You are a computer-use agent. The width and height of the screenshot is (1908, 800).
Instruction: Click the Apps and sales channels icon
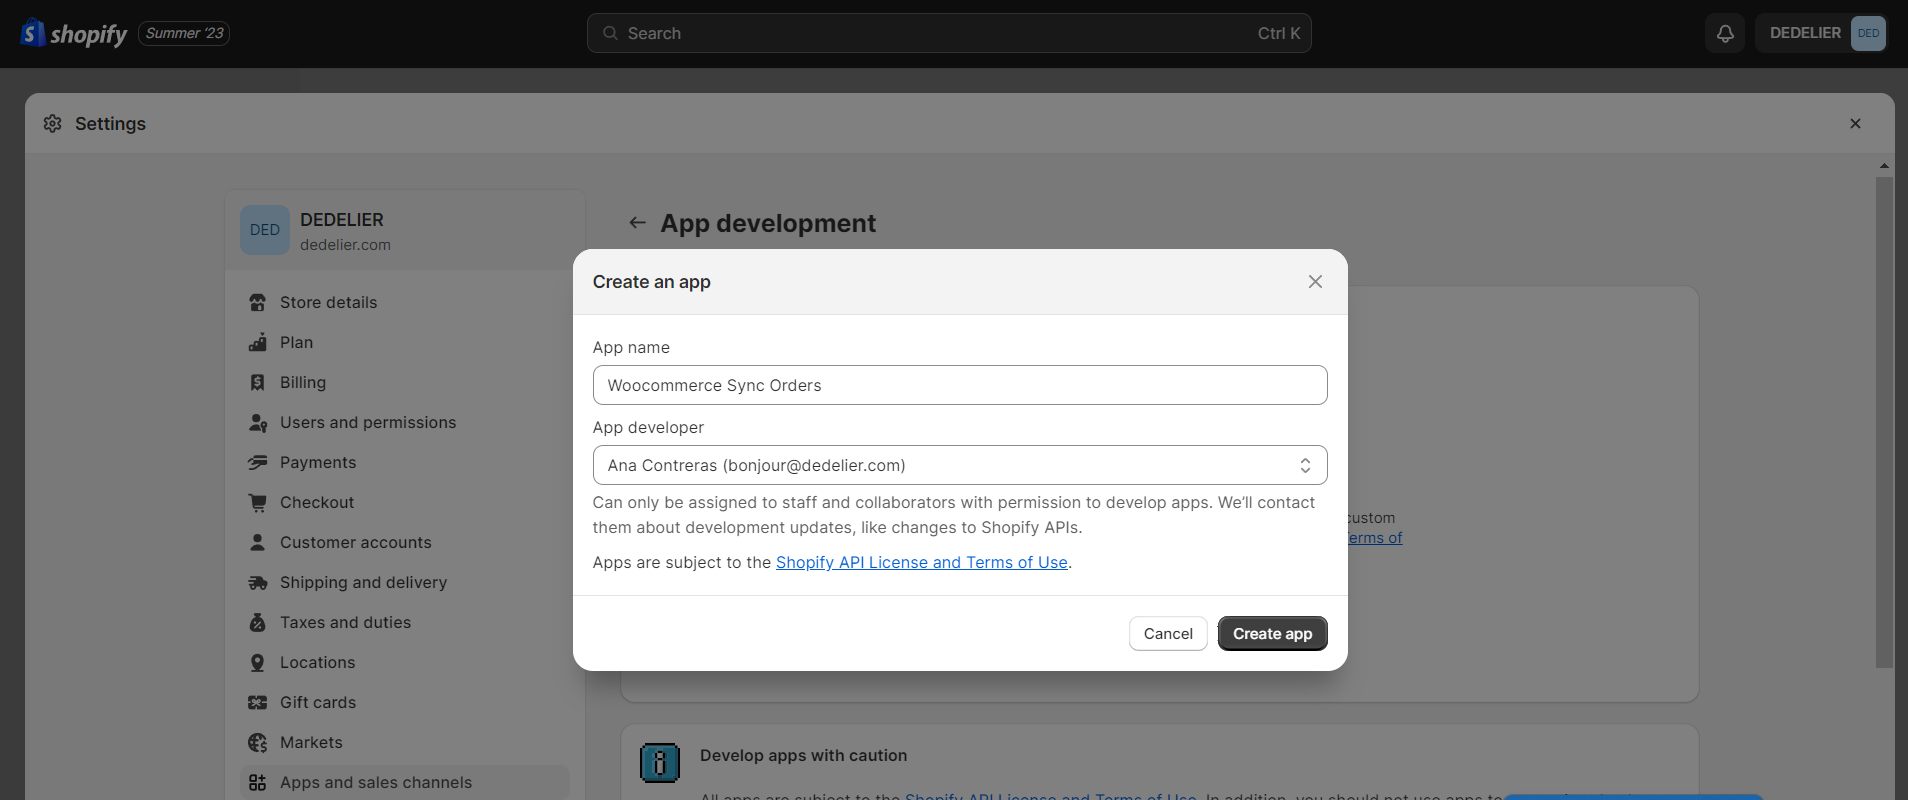[x=257, y=782]
